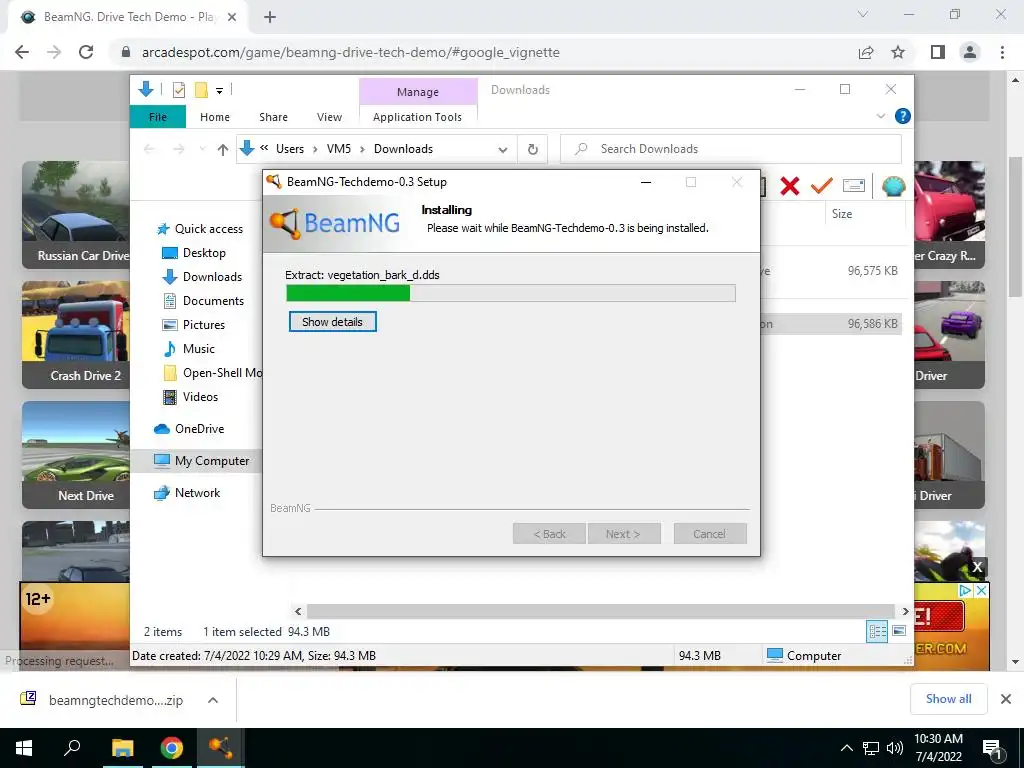Viewport: 1024px width, 768px height.
Task: Click the Users breadcrumb in address bar
Action: coord(290,149)
